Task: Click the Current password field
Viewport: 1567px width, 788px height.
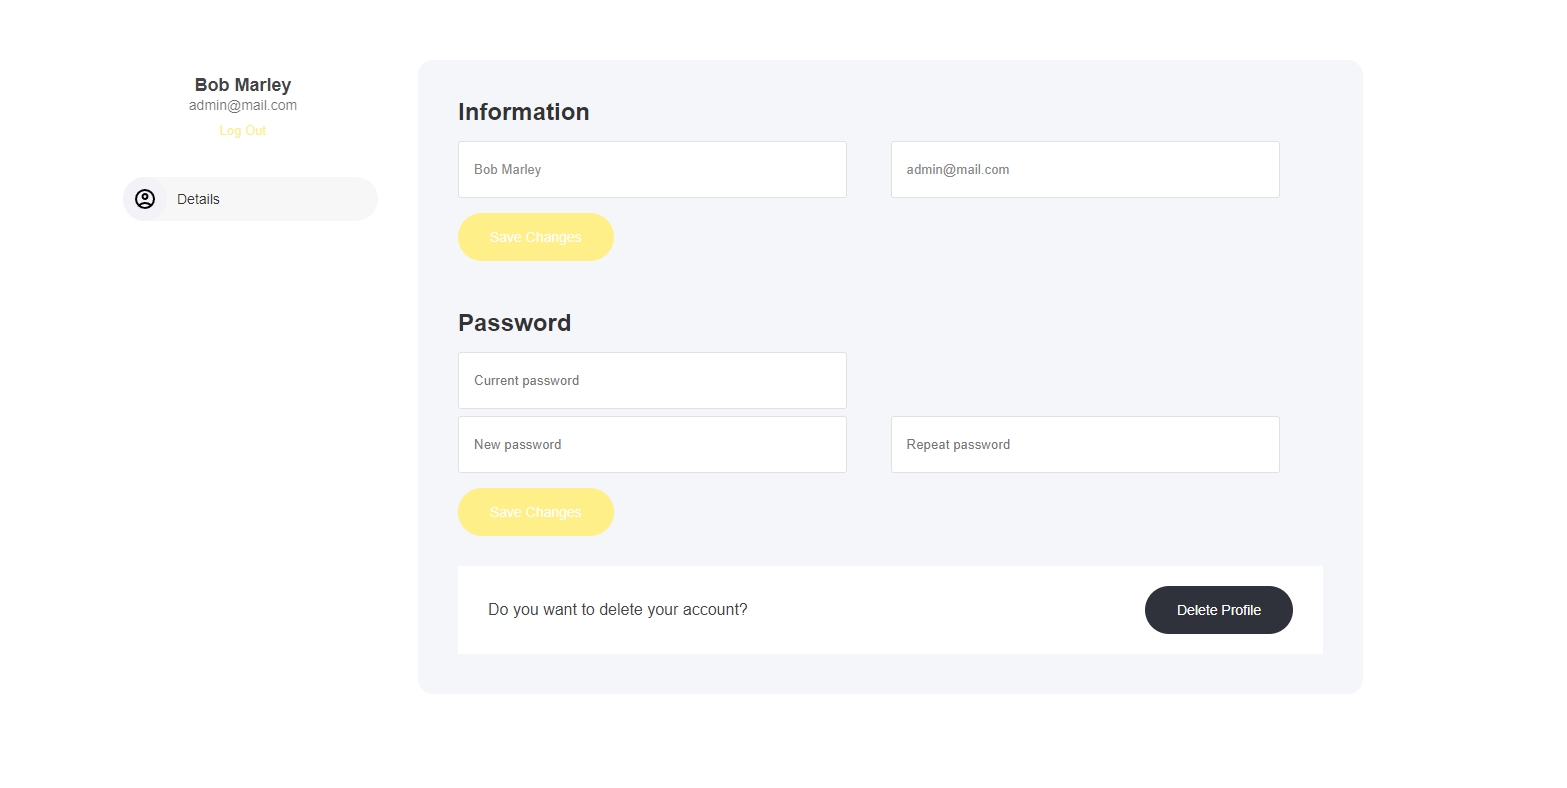Action: pos(652,381)
